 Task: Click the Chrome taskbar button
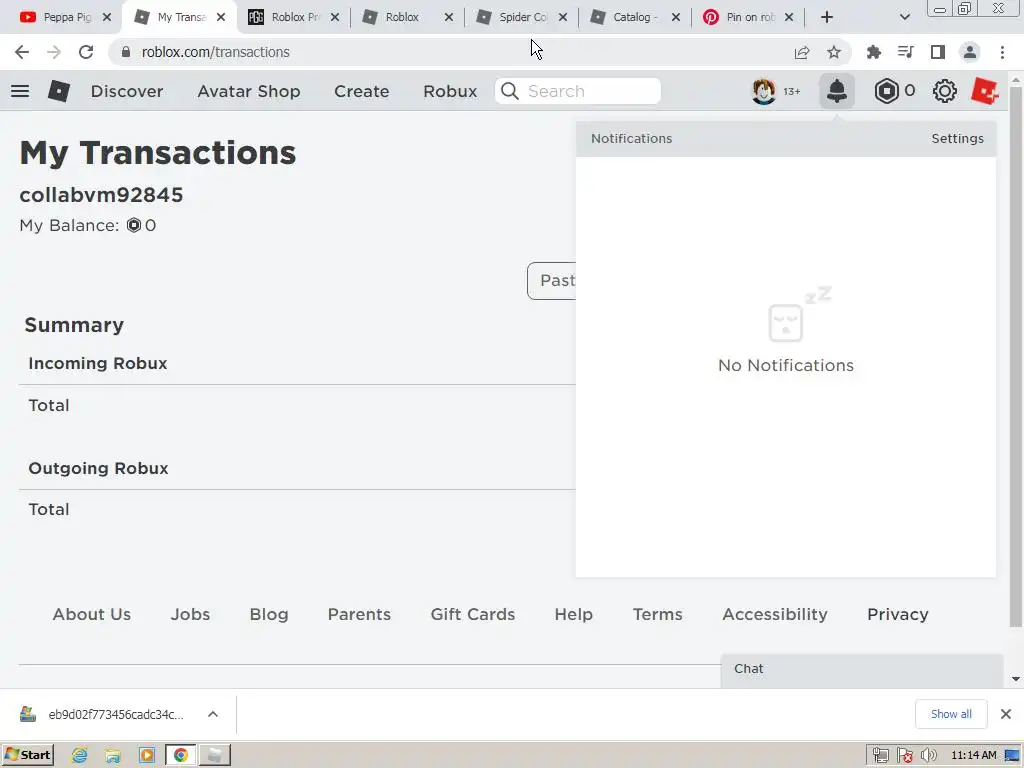coord(180,755)
